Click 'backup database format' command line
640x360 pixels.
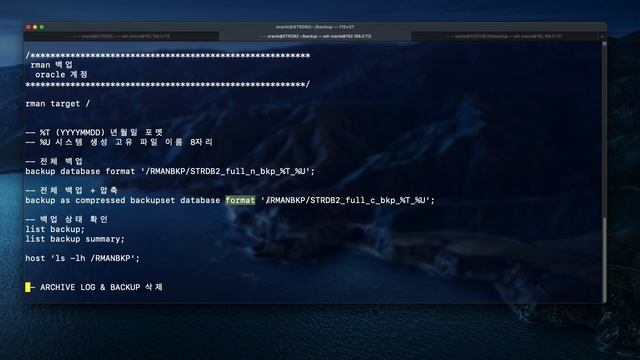pyautogui.click(x=170, y=171)
